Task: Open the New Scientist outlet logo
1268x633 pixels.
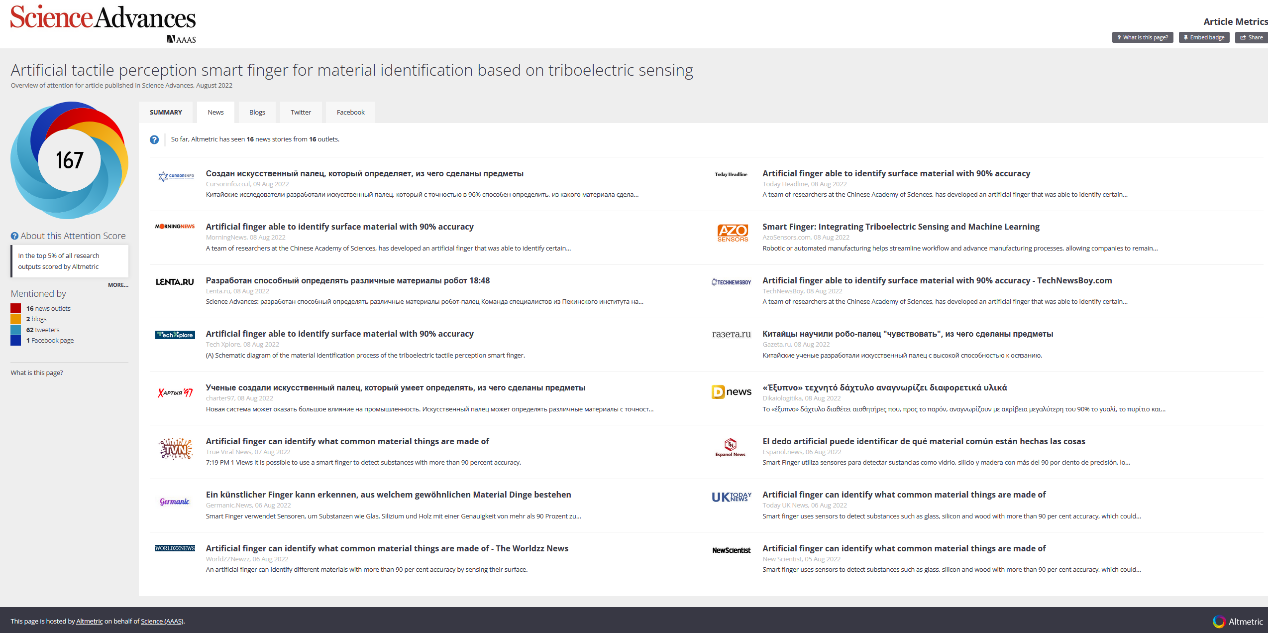Action: click(x=731, y=550)
